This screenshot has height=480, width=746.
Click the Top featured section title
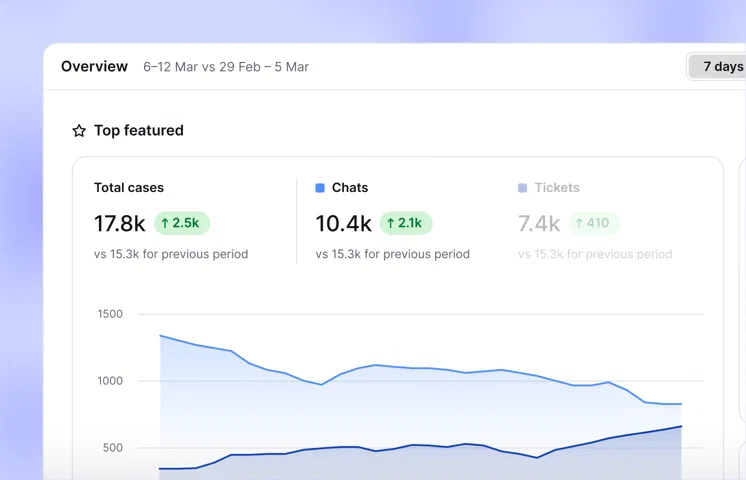(138, 130)
